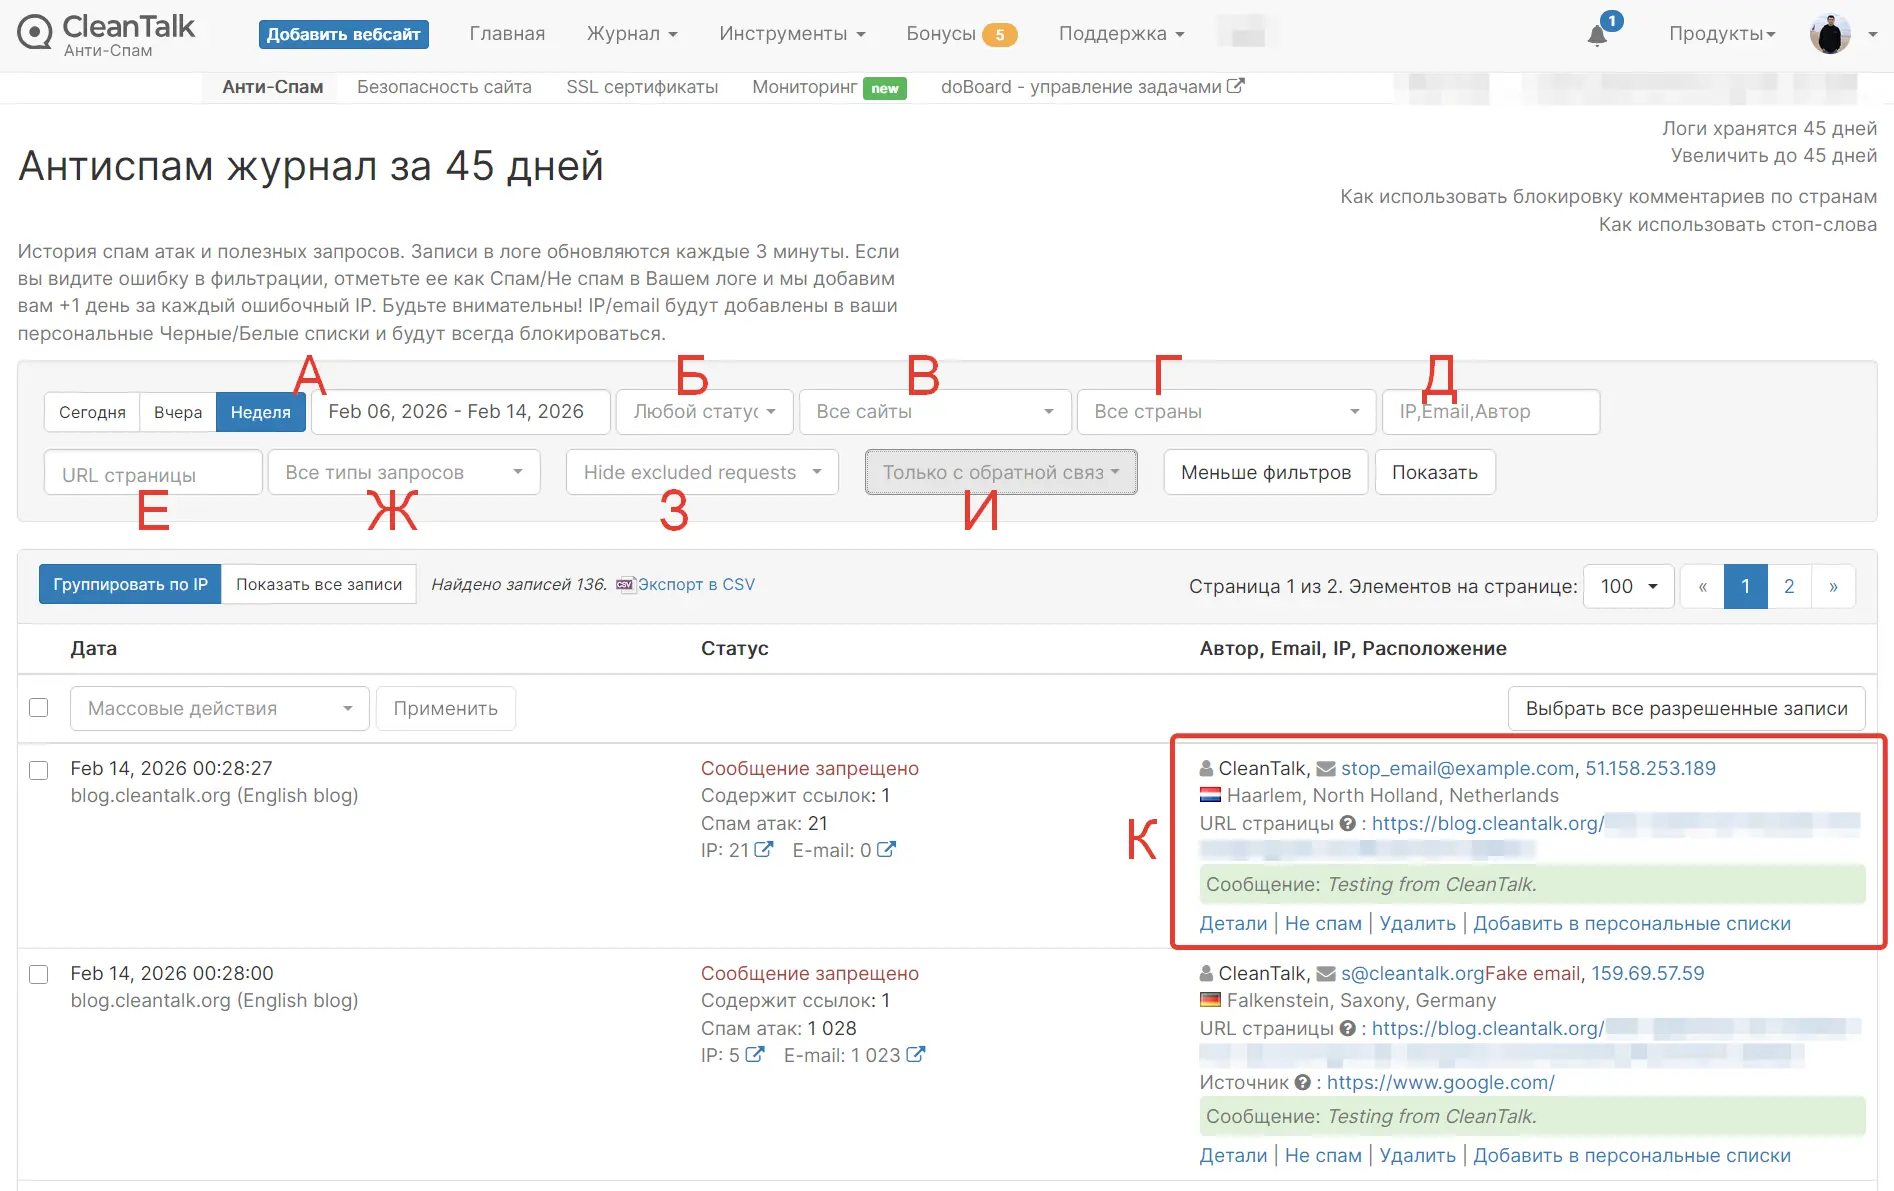The image size is (1894, 1191).
Task: Check the checkbox for Feb 14, 2026 00:28:27 record
Action: click(39, 770)
